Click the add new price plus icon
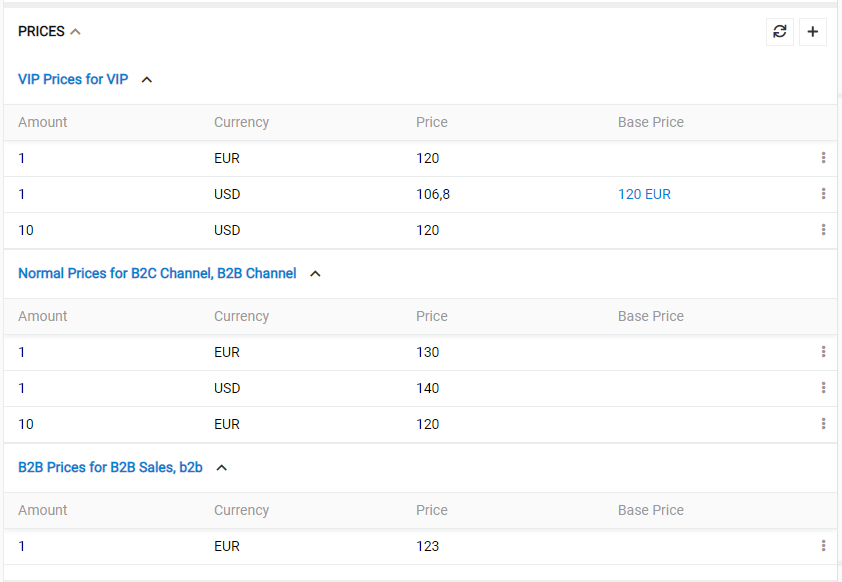 (x=812, y=31)
